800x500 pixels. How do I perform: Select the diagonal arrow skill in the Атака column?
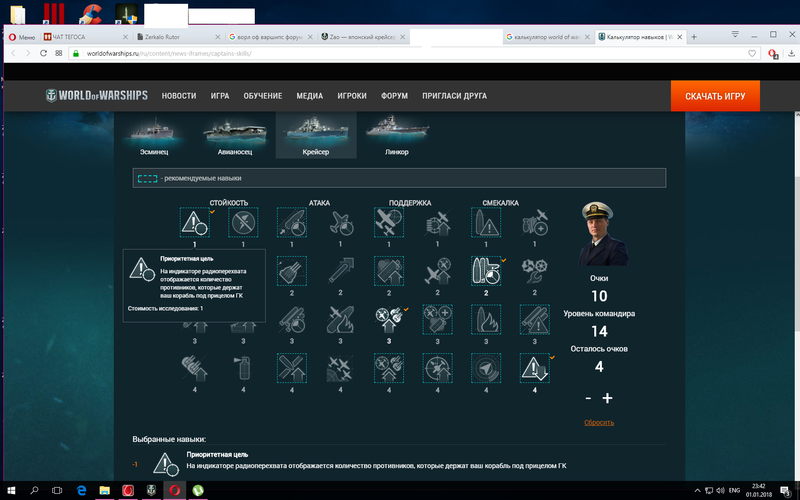(x=339, y=271)
